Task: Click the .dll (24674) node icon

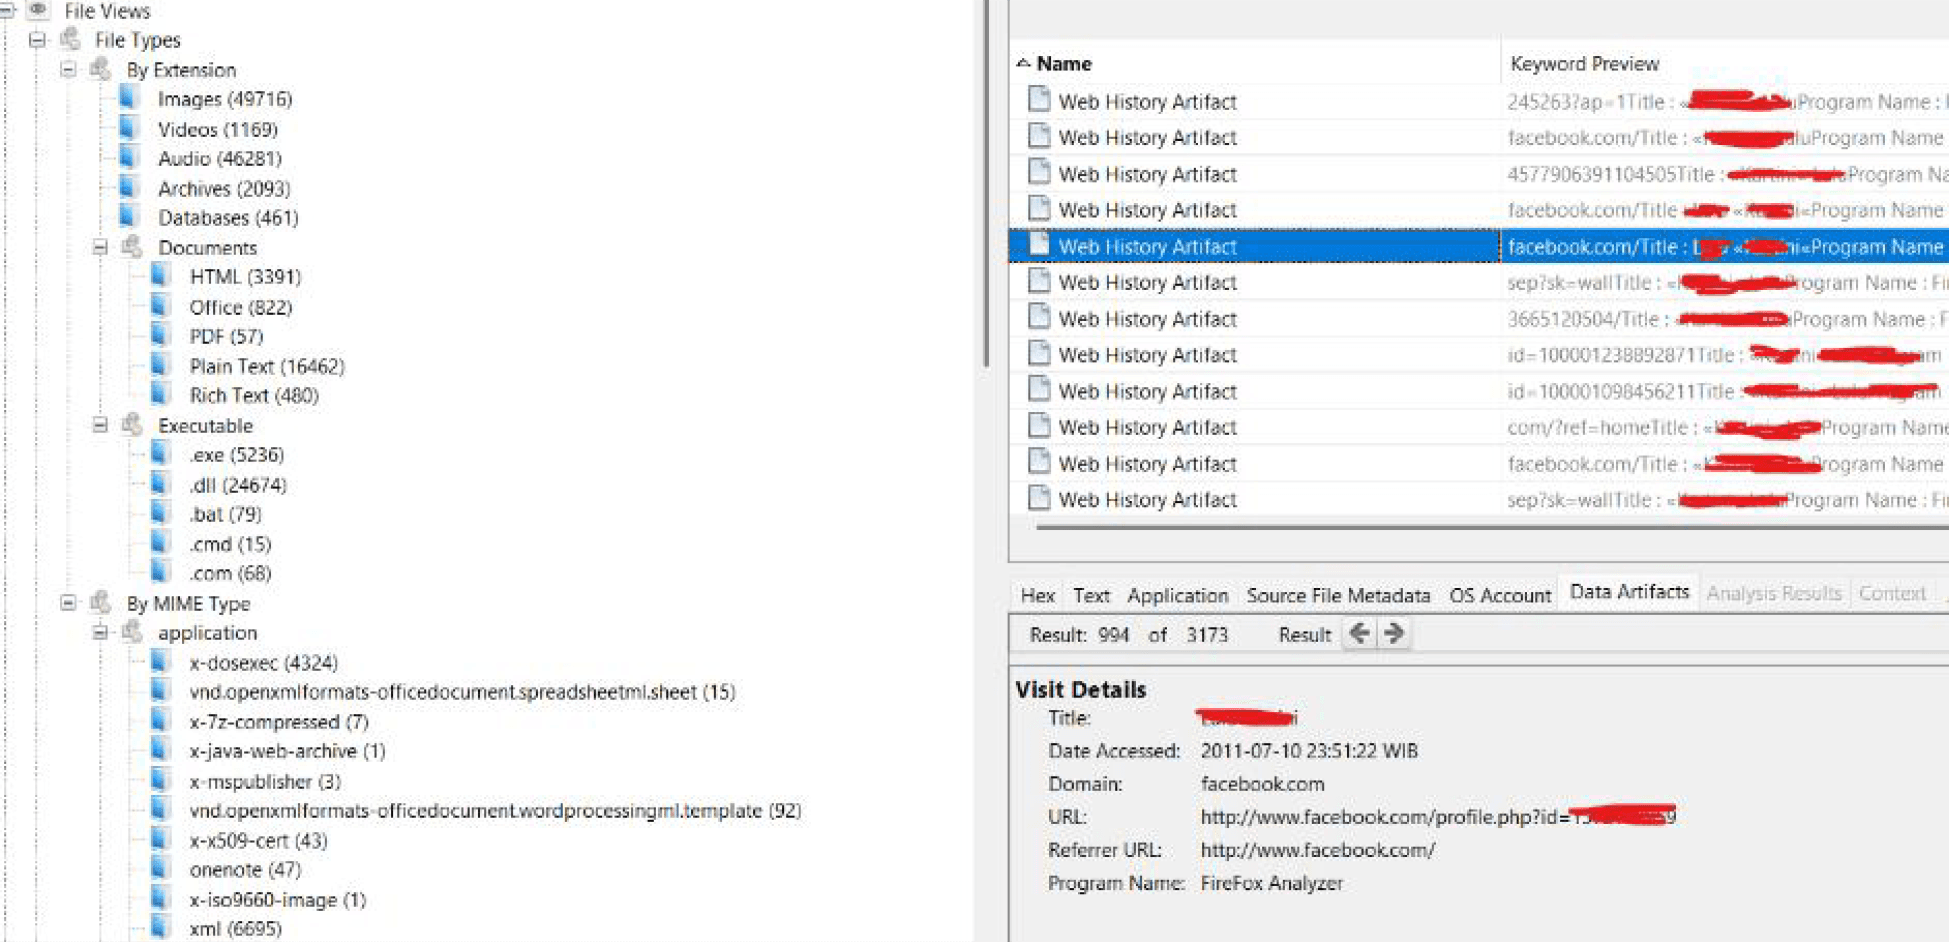Action: (x=160, y=484)
